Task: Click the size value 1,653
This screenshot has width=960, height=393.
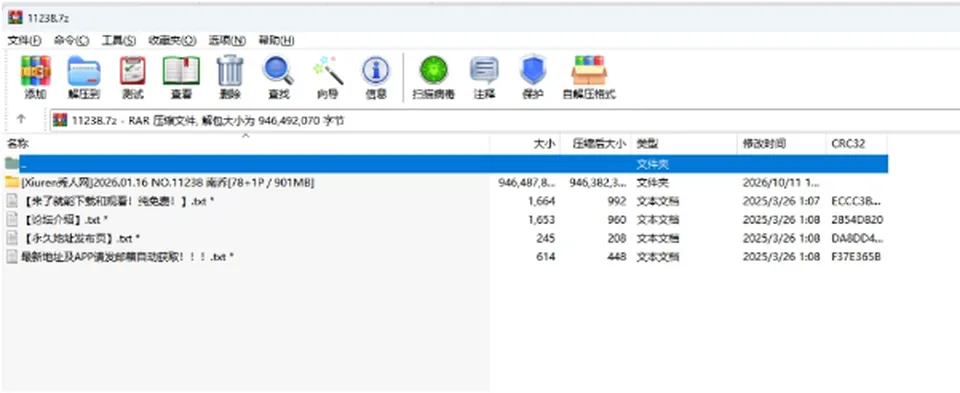Action: pyautogui.click(x=541, y=219)
